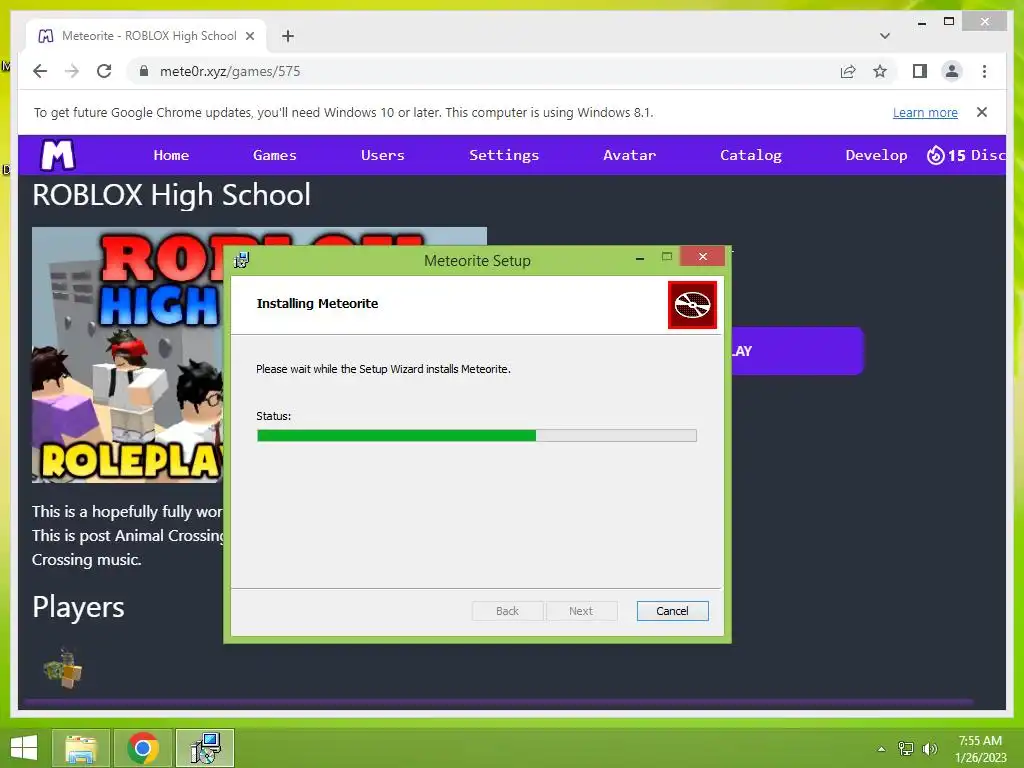This screenshot has height=768, width=1024.
Task: Open the Games nav item
Action: (x=274, y=155)
